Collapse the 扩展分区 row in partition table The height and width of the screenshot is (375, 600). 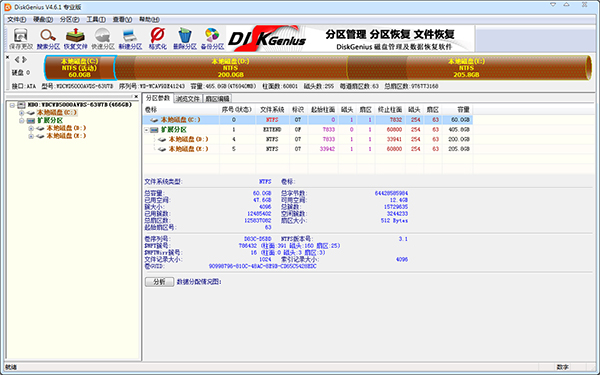(147, 130)
